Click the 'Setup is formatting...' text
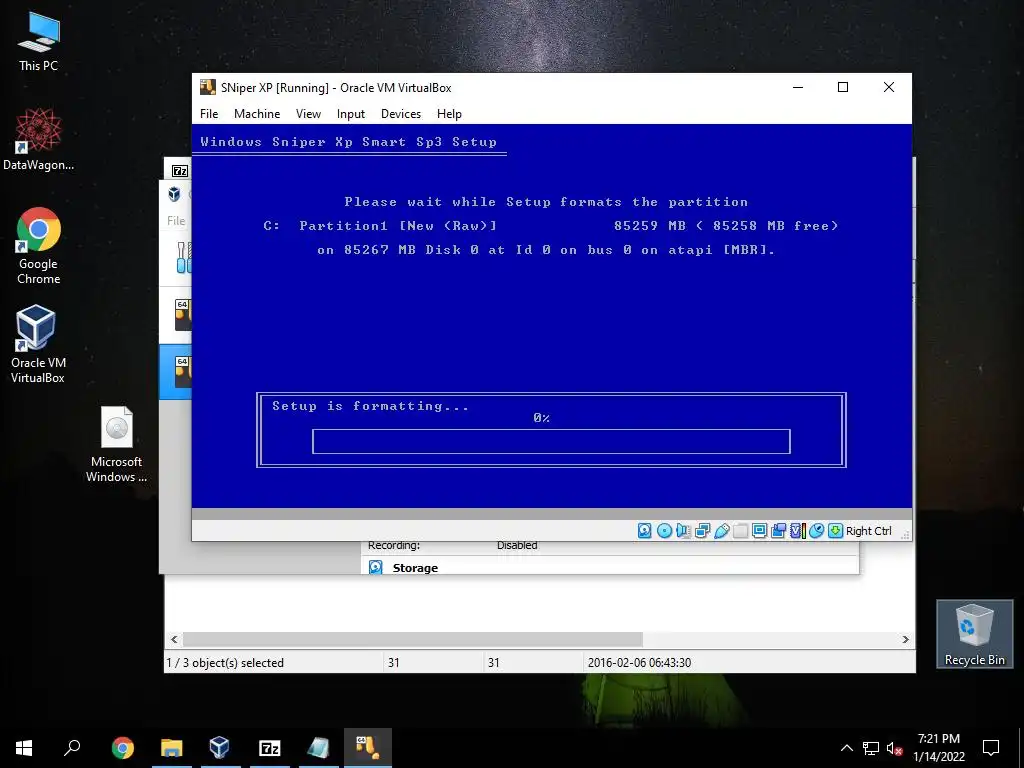The image size is (1024, 768). [x=370, y=406]
